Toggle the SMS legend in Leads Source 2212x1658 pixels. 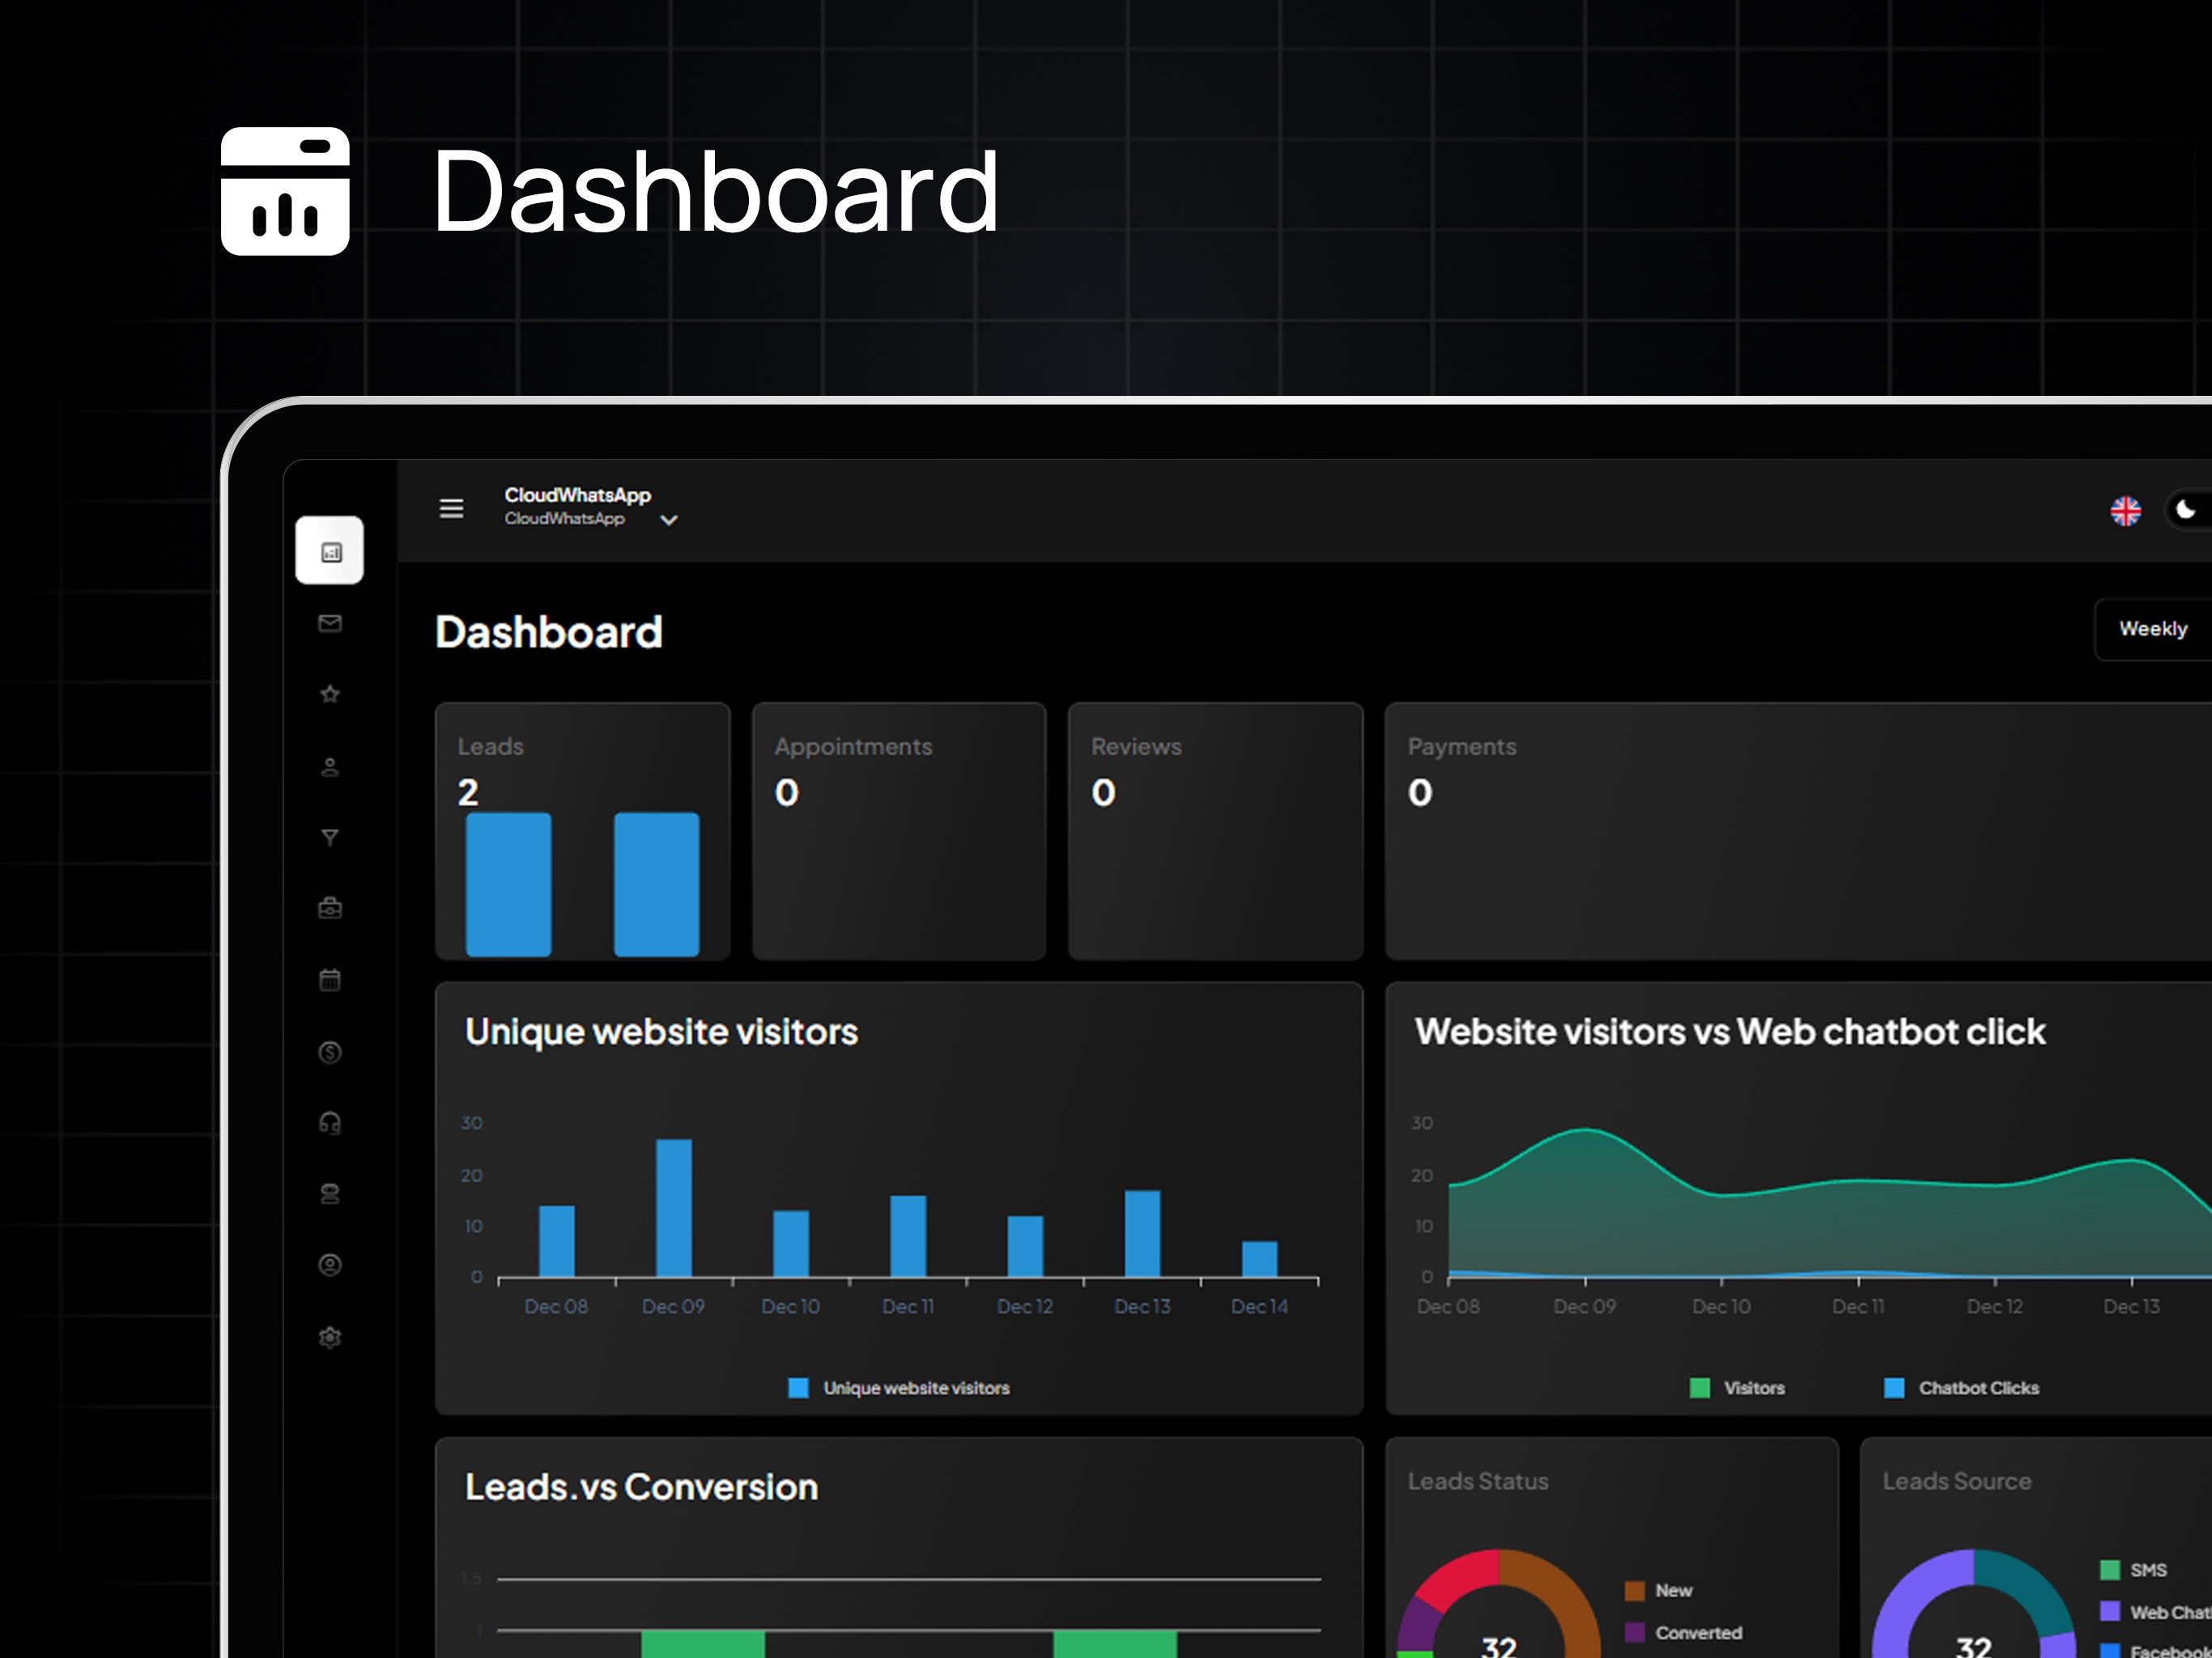[x=2134, y=1570]
